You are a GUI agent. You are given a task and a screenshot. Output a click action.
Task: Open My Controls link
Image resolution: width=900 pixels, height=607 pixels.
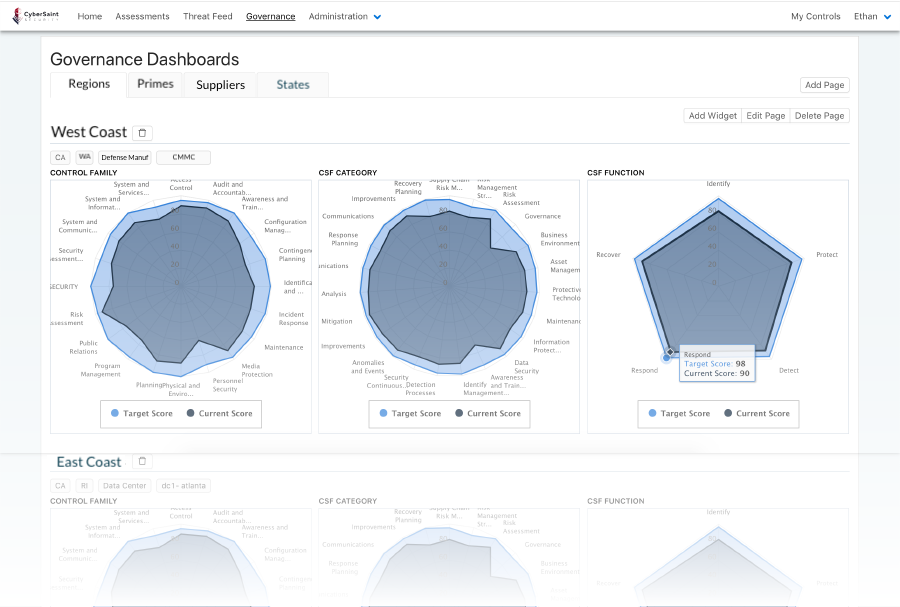click(815, 17)
